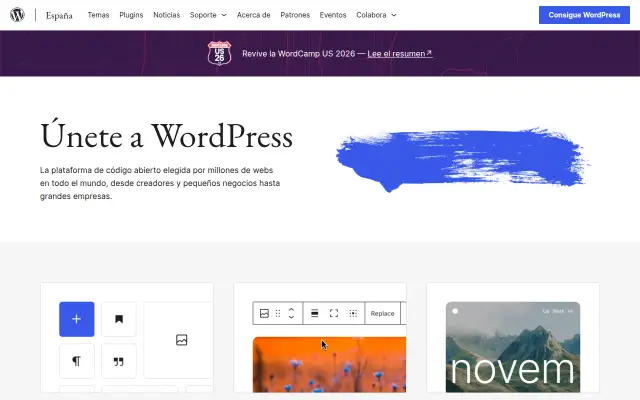This screenshot has height=400, width=640.
Task: Open Acerca de page
Action: [253, 15]
